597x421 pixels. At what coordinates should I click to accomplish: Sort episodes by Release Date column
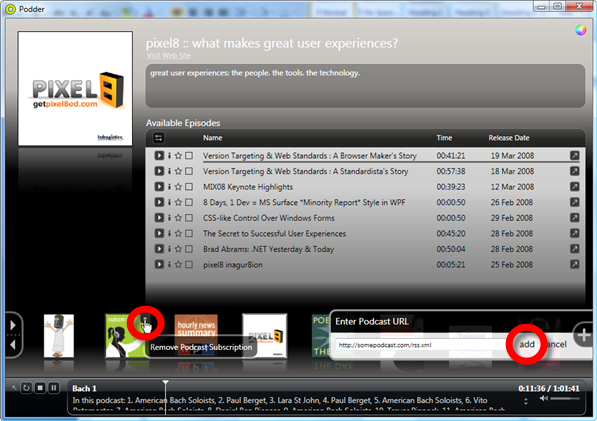(x=509, y=138)
